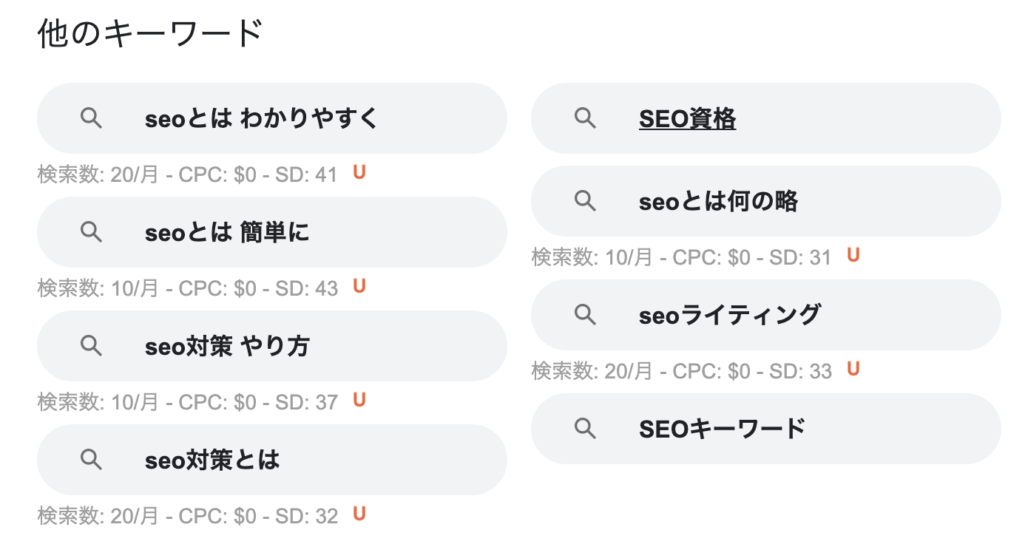Select the seo対策とは related keyword
The height and width of the screenshot is (547, 1025).
coord(212,460)
